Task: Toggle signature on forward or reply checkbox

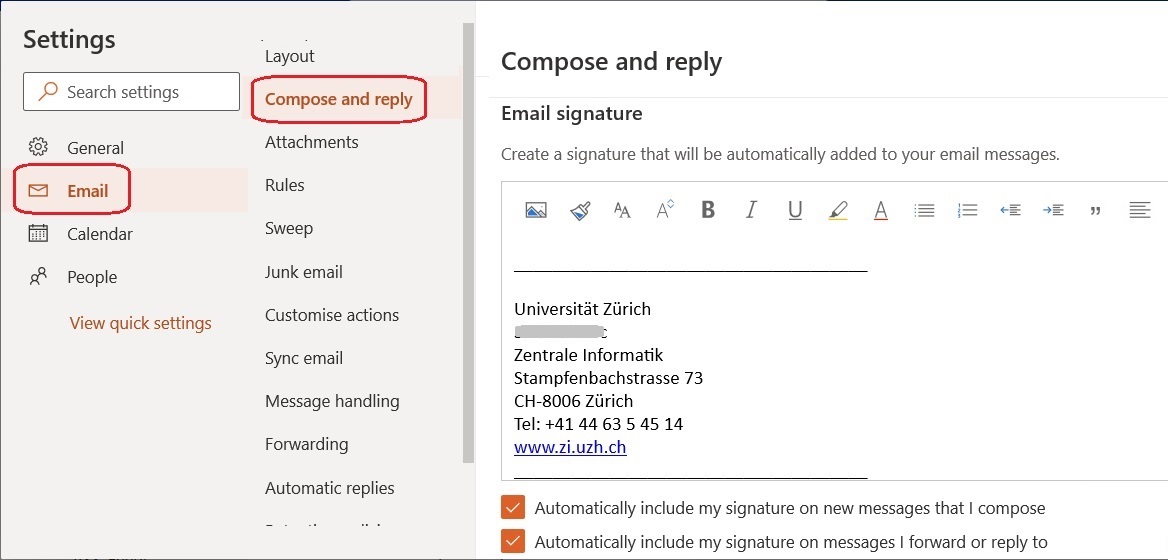Action: [513, 542]
